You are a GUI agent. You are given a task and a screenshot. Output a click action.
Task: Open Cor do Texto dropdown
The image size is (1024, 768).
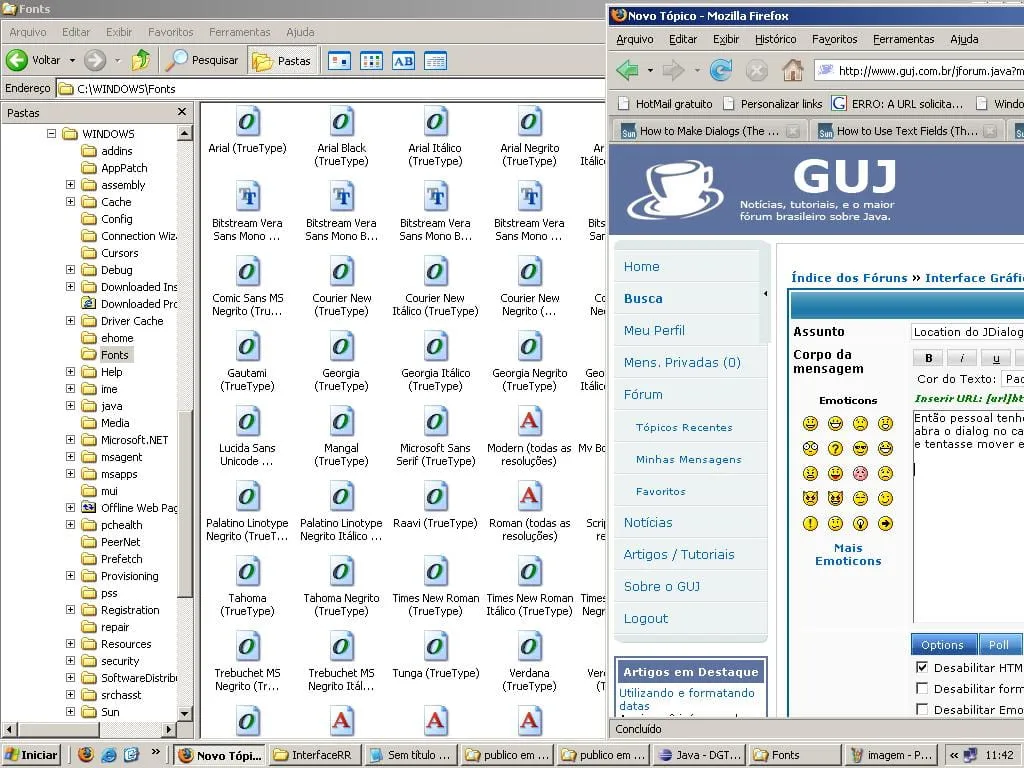(x=1012, y=379)
